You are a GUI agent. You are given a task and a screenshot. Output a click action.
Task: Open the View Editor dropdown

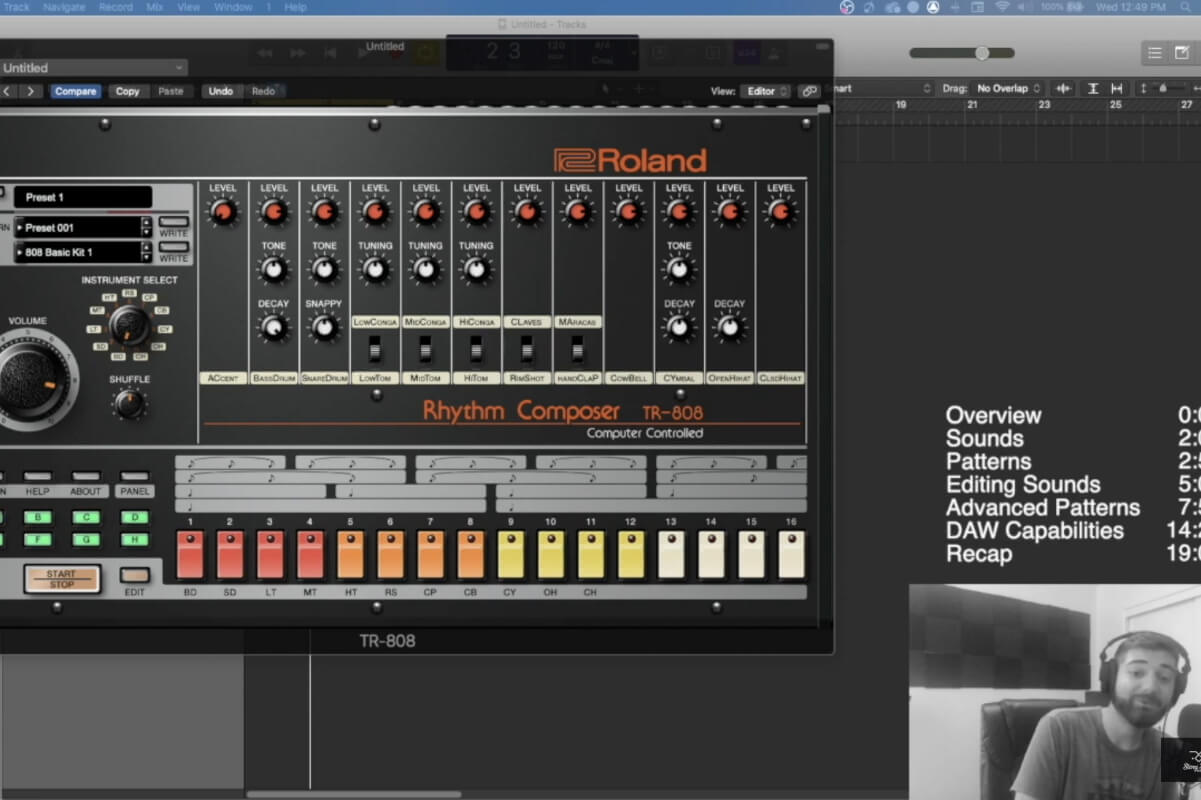click(x=766, y=91)
